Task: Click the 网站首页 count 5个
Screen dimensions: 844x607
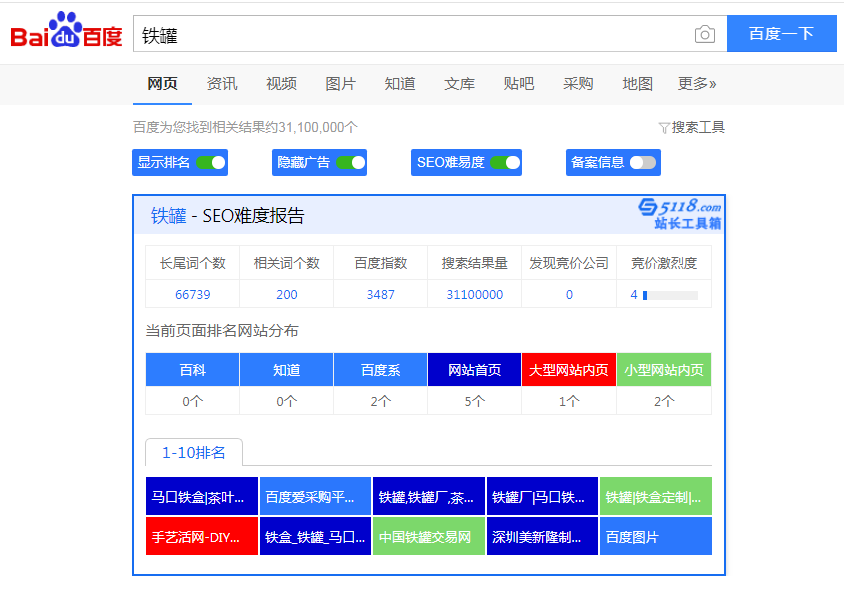Action: (475, 401)
